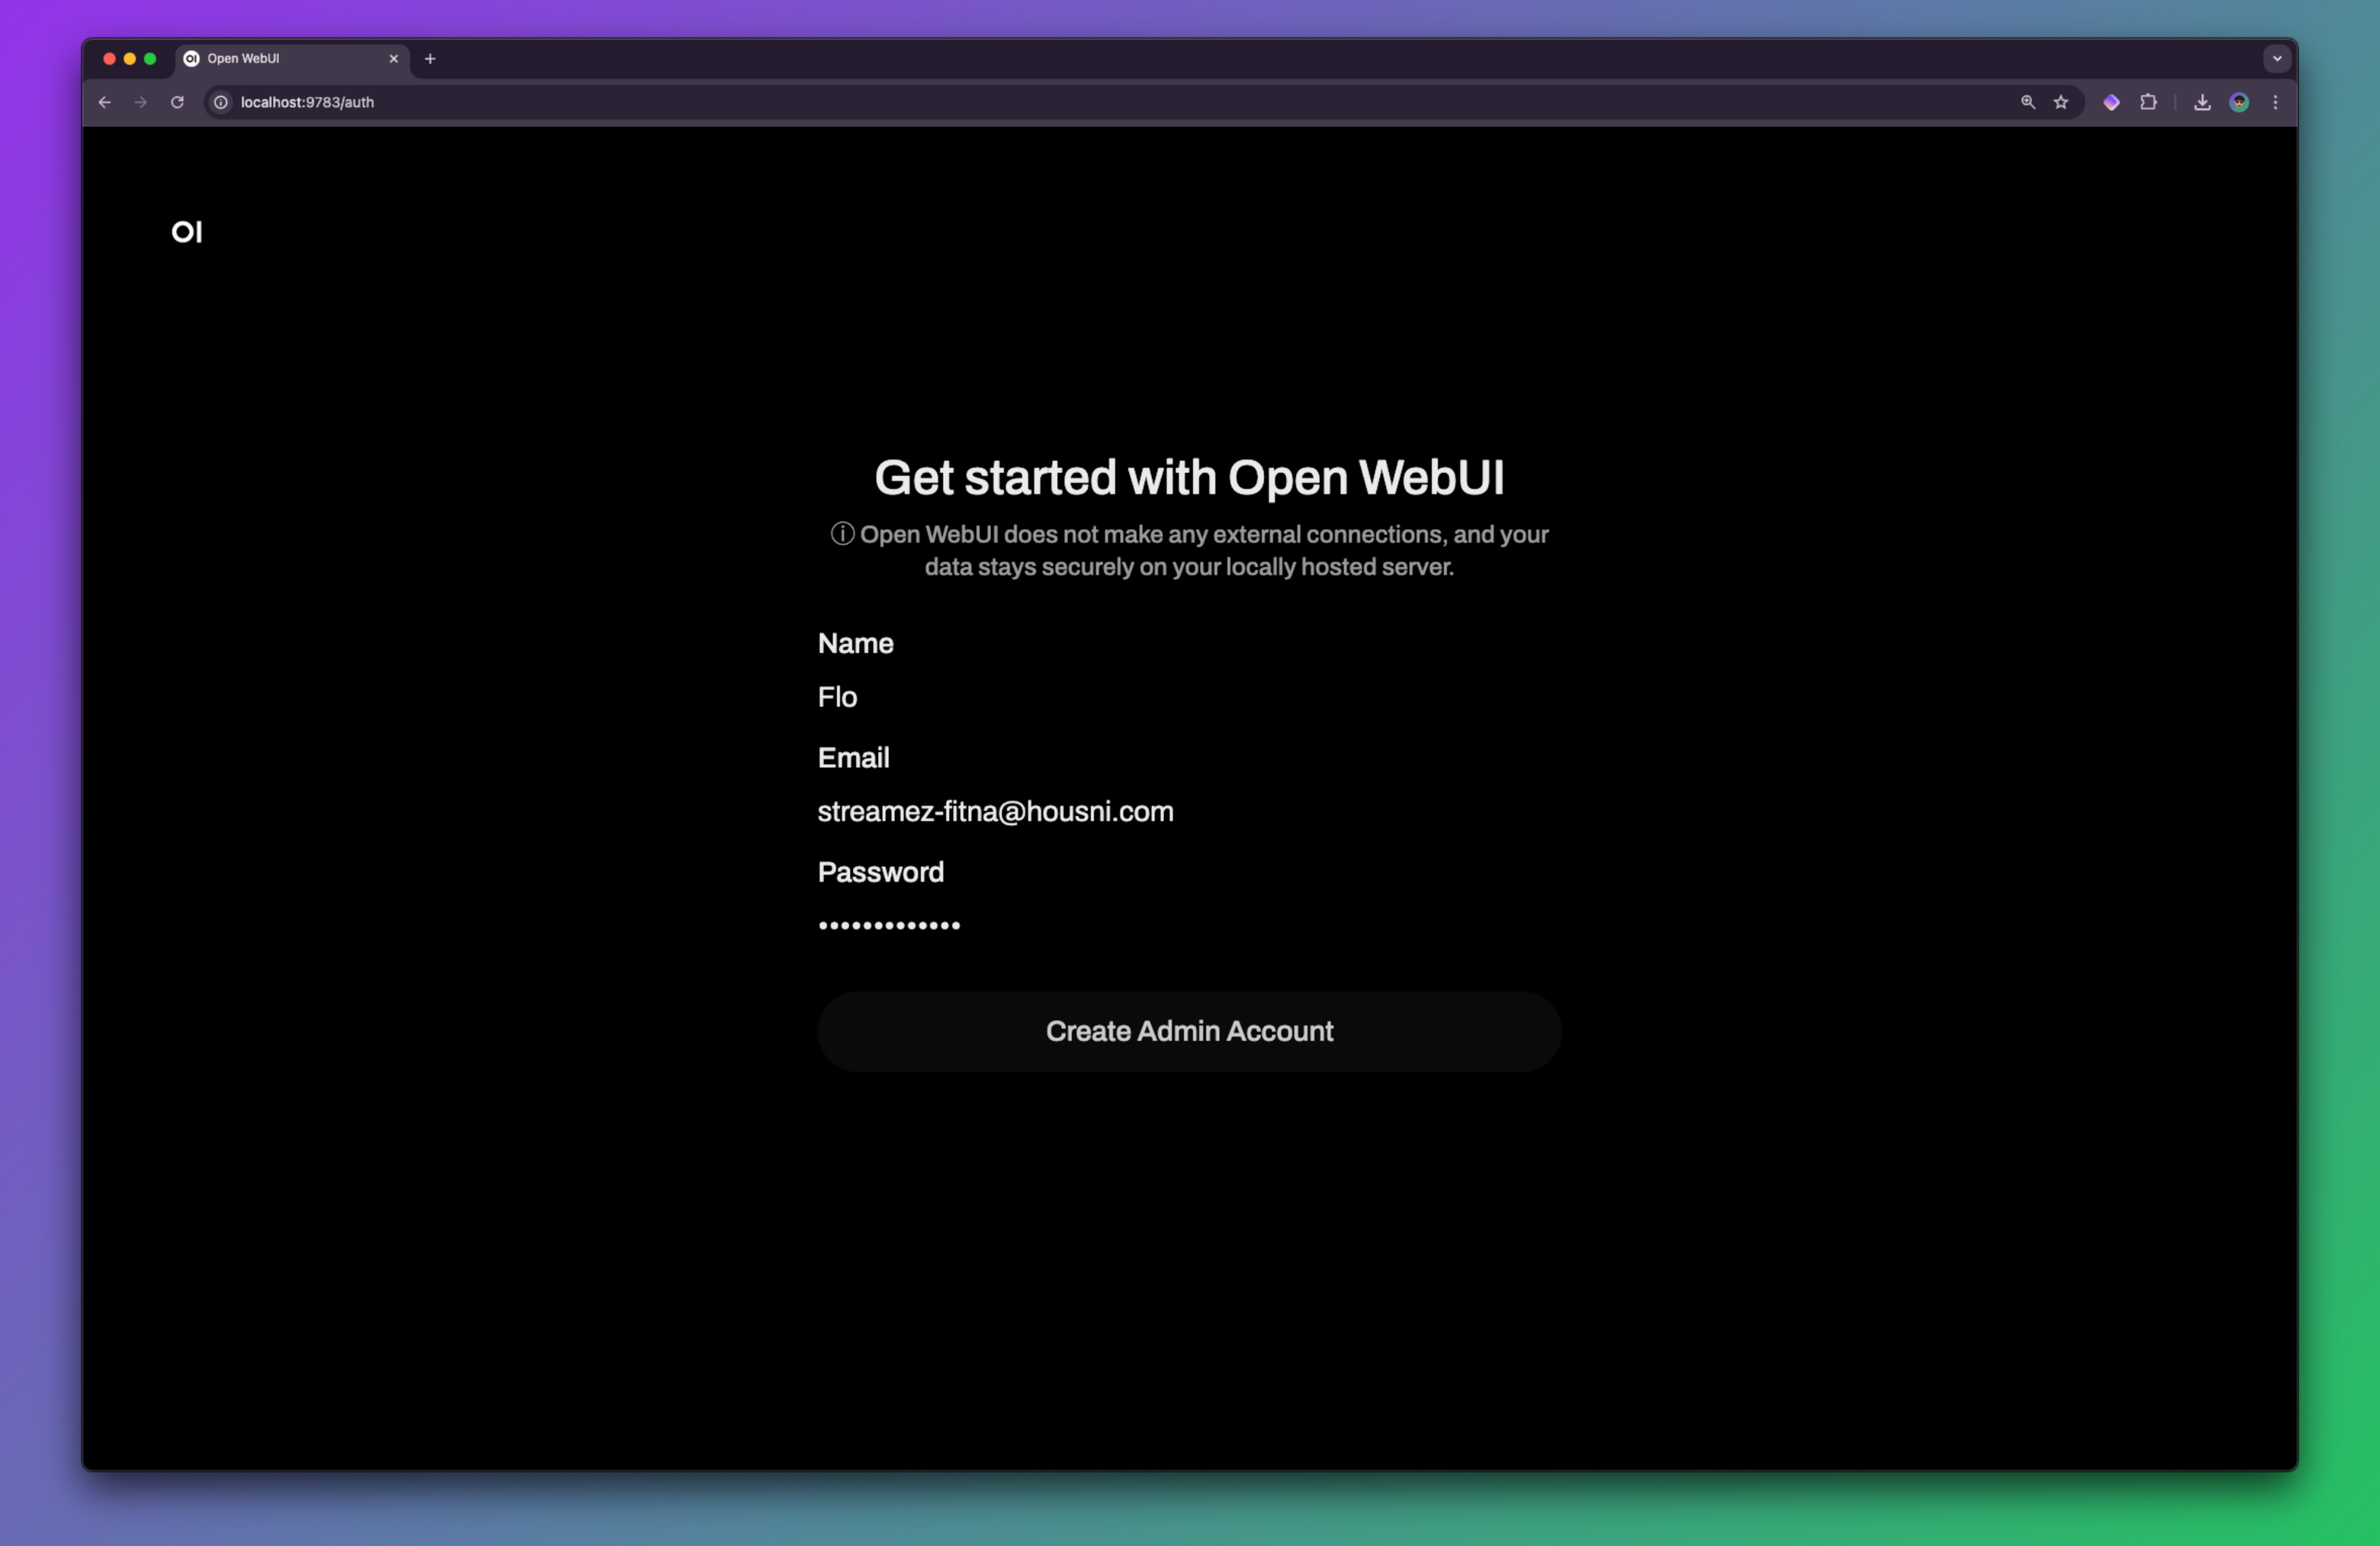2380x1546 pixels.
Task: Open the Chrome three-dot menu
Action: click(x=2275, y=102)
